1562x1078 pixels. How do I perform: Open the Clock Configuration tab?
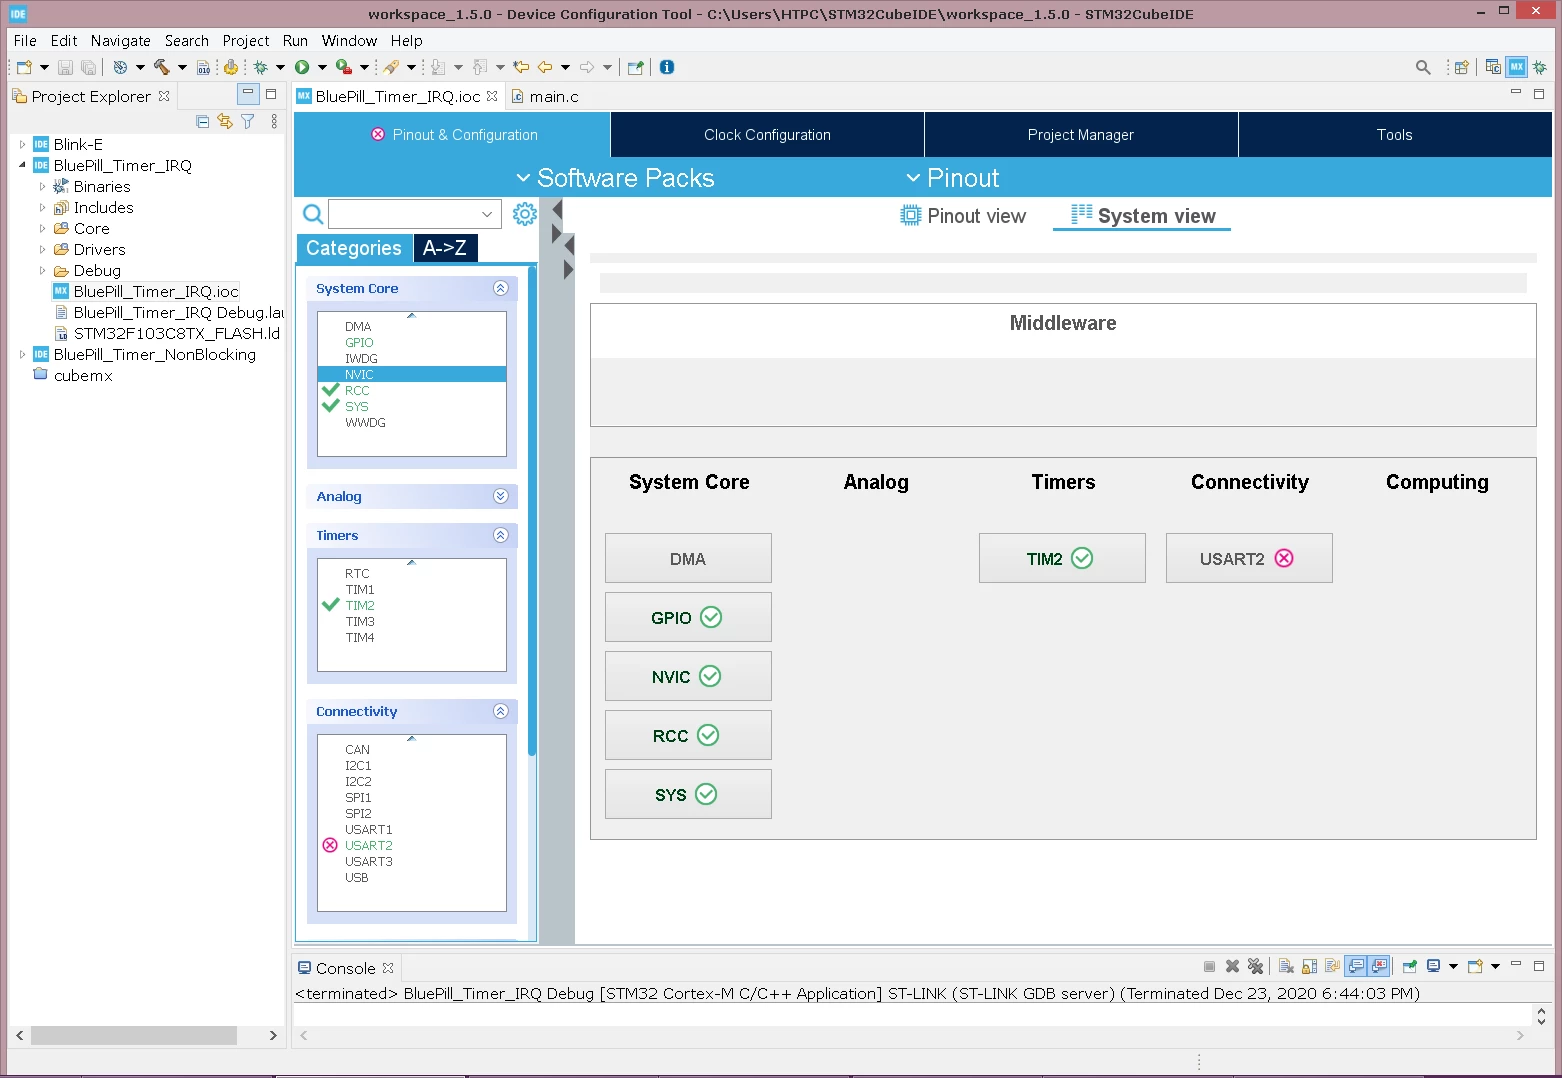pos(767,135)
